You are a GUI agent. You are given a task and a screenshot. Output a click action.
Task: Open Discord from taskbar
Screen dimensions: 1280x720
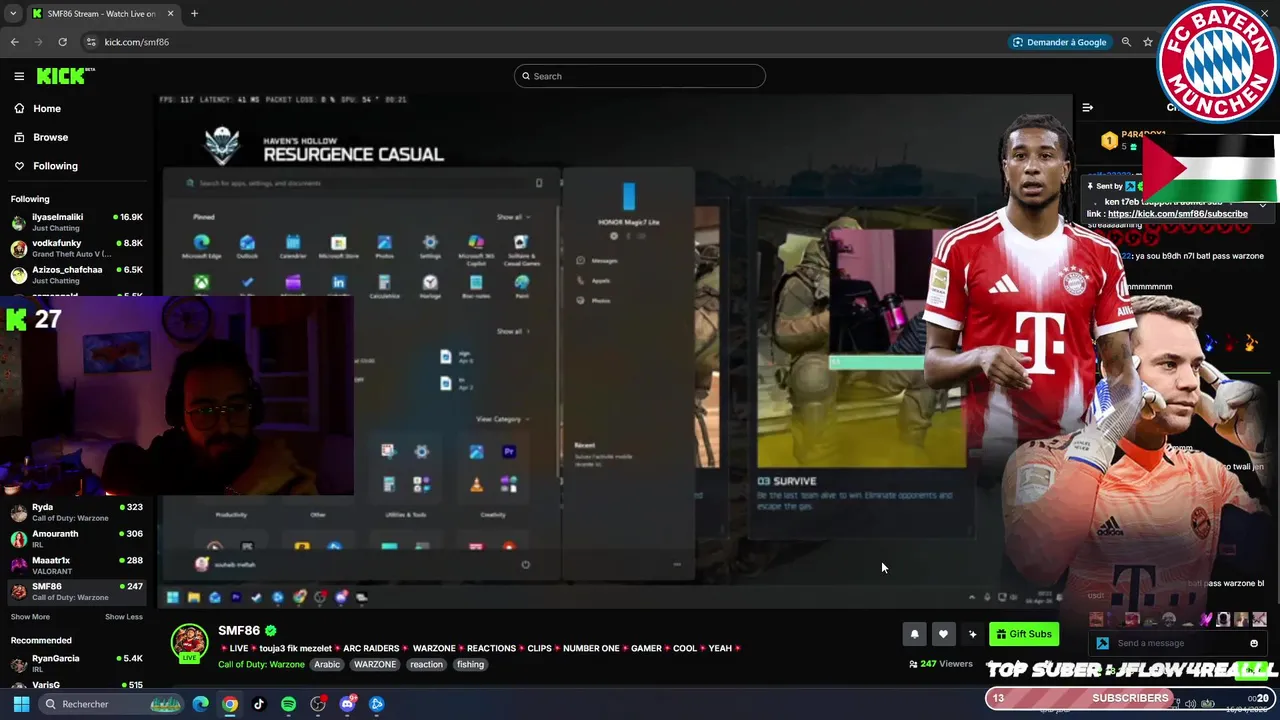(x=347, y=704)
